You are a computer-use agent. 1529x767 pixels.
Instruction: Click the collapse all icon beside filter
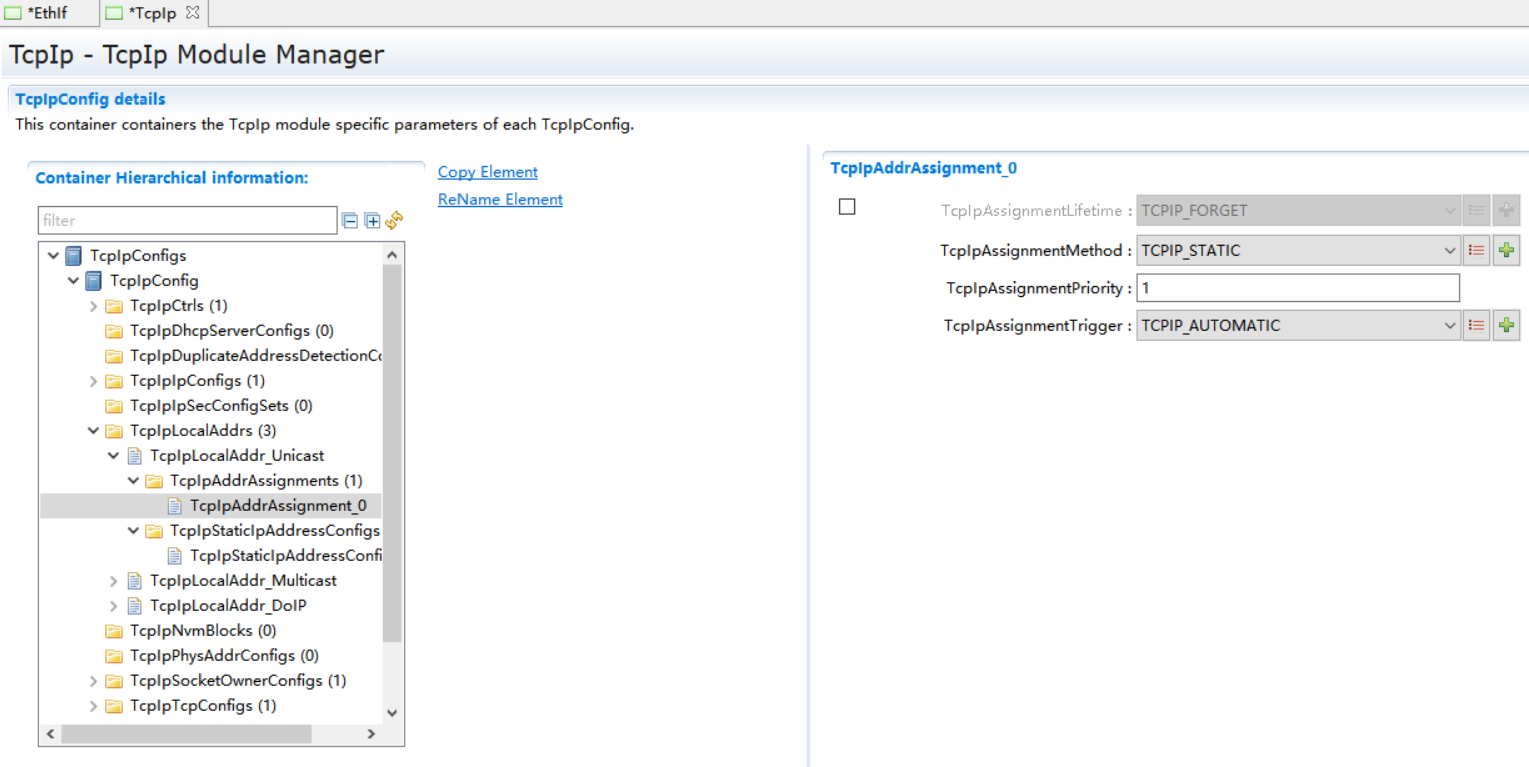pyautogui.click(x=350, y=221)
